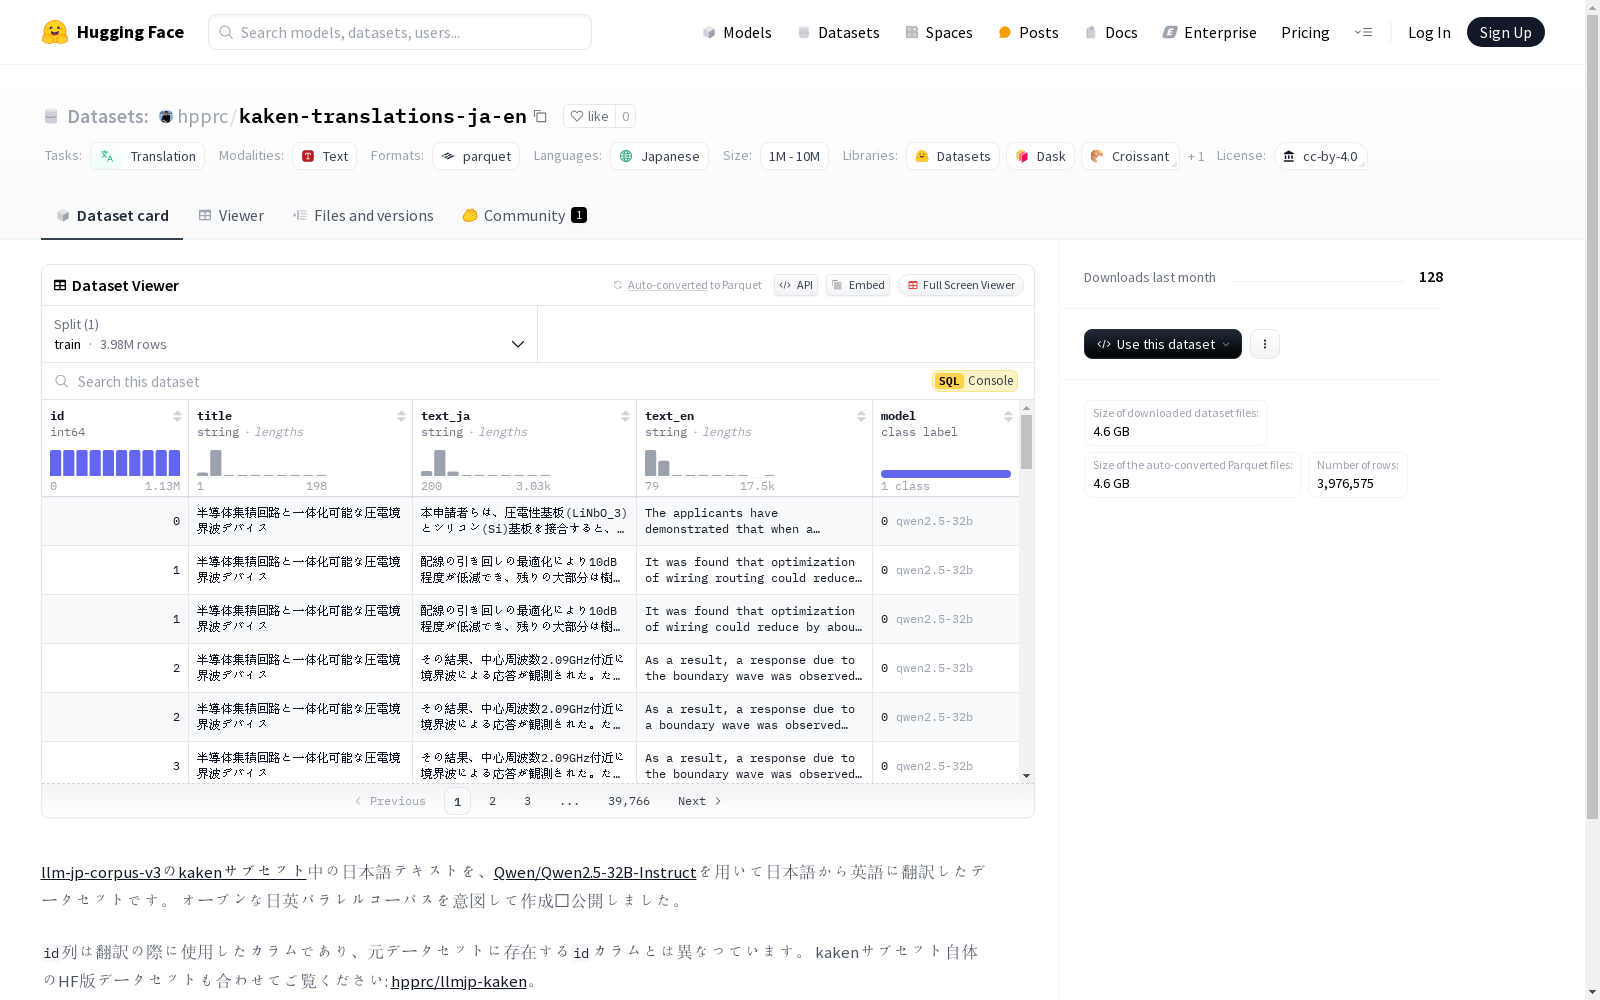Open the hpprc profile link
The height and width of the screenshot is (1000, 1600).
203,116
